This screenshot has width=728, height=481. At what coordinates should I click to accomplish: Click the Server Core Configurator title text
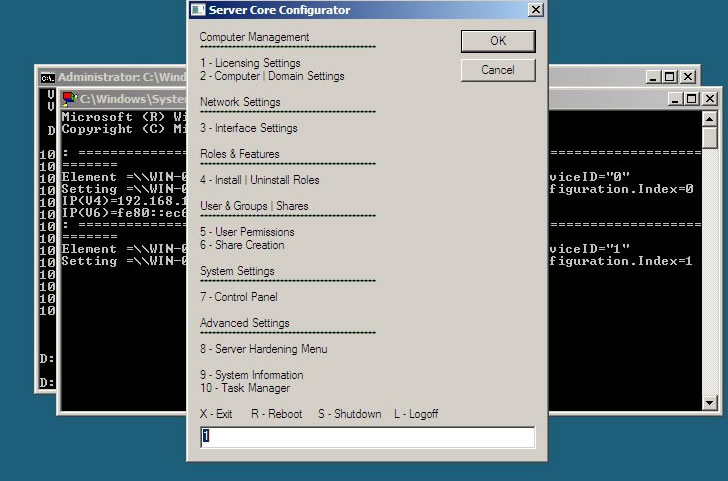279,10
